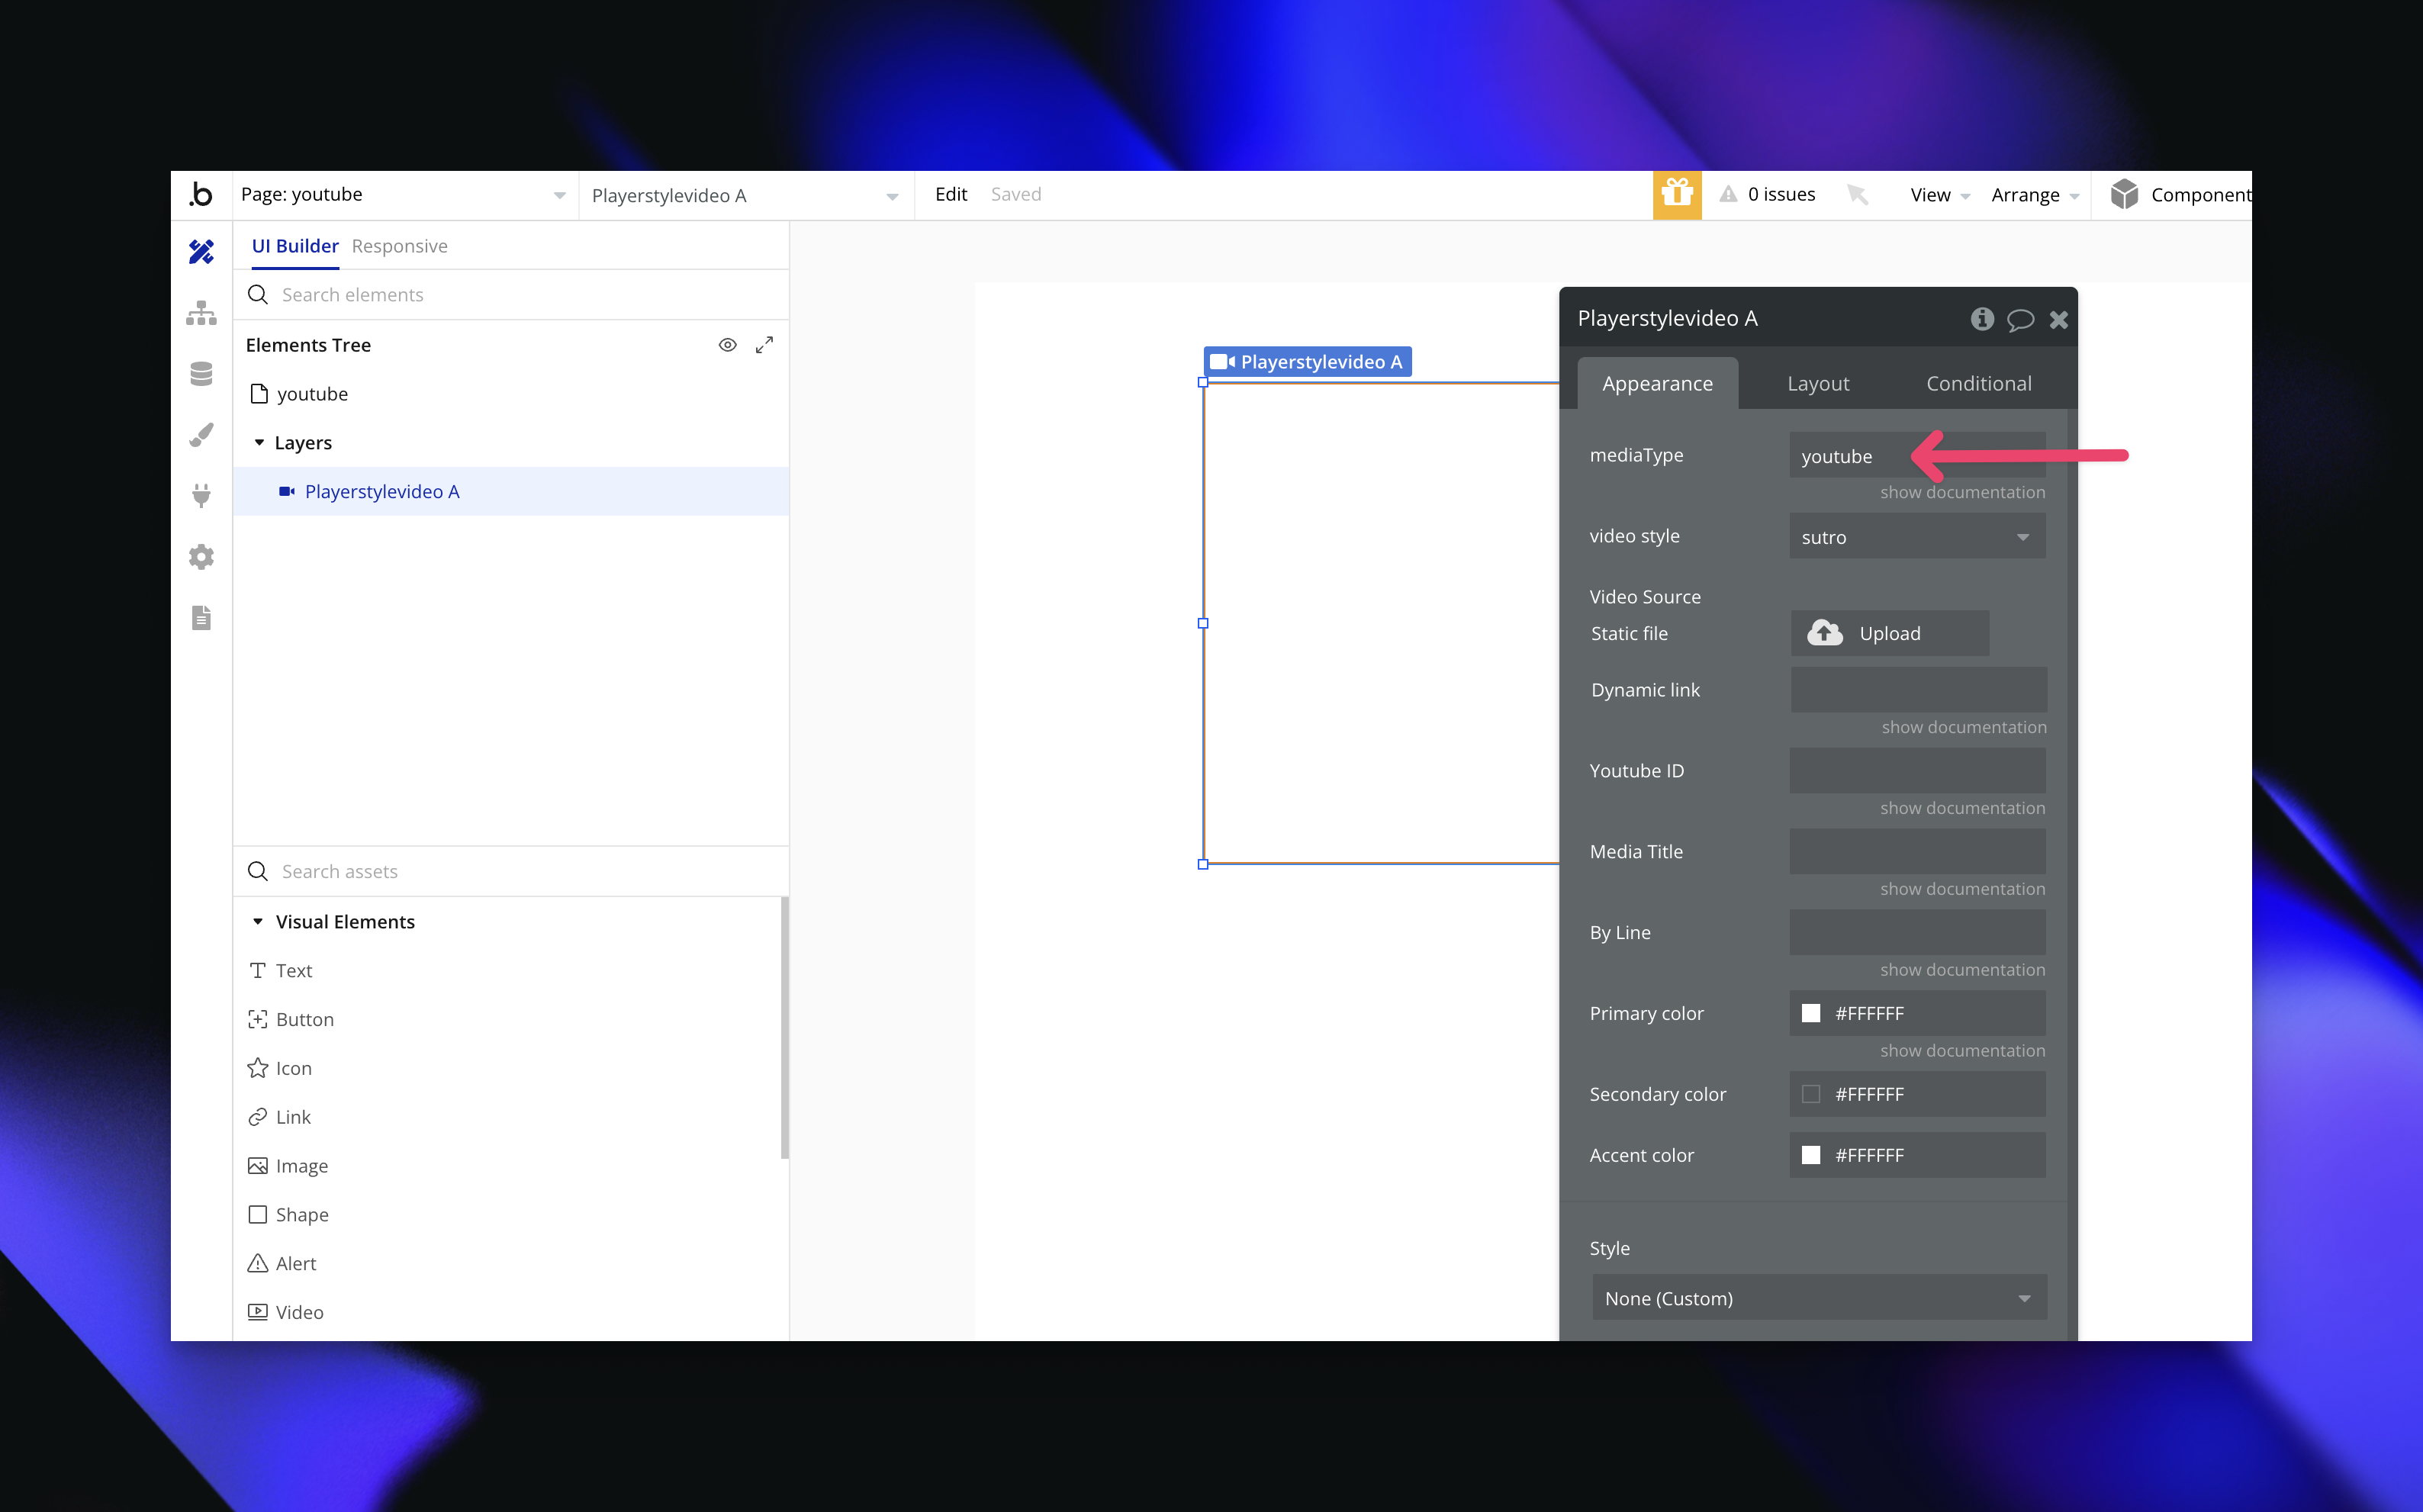Image resolution: width=2423 pixels, height=1512 pixels.
Task: Open the Styles paintbrush icon
Action: coord(201,435)
